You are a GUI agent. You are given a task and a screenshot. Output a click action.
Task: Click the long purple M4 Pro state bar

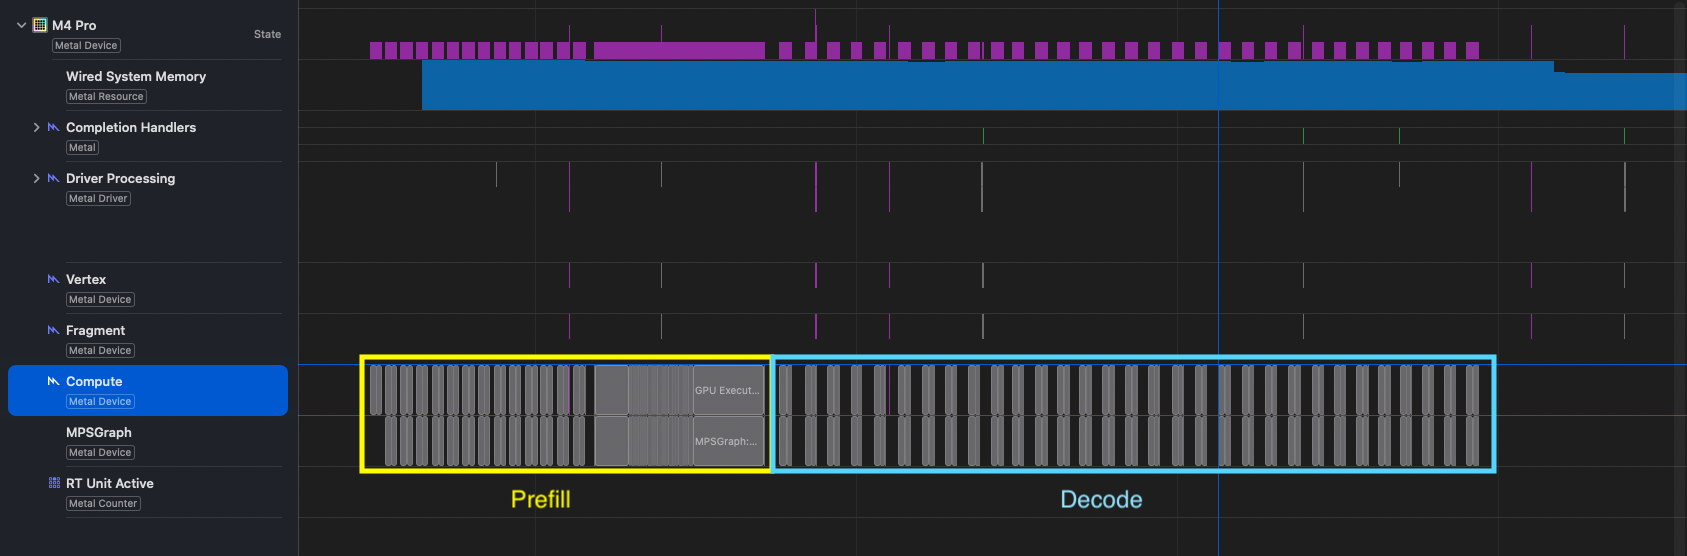[x=679, y=50]
